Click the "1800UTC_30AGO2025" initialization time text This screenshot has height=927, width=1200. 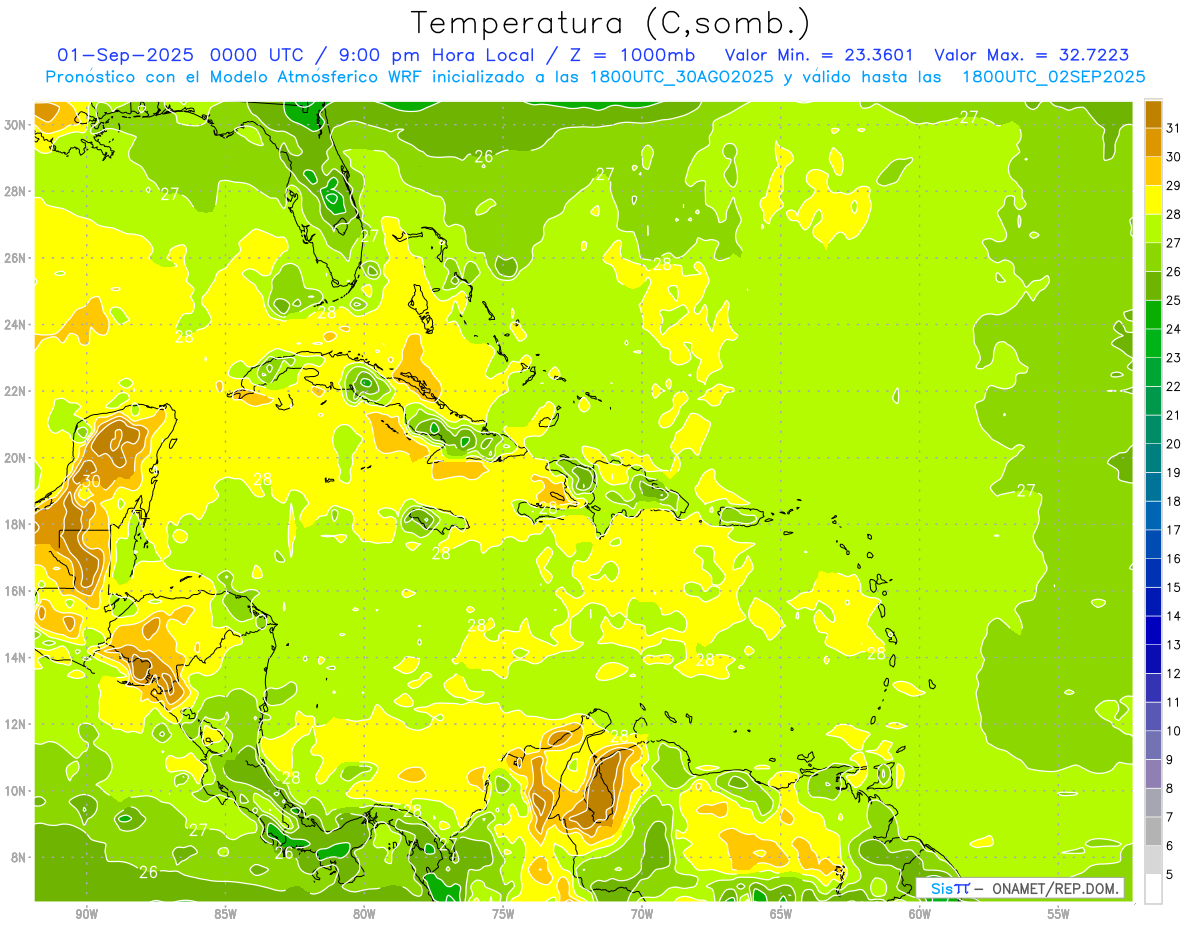click(680, 77)
